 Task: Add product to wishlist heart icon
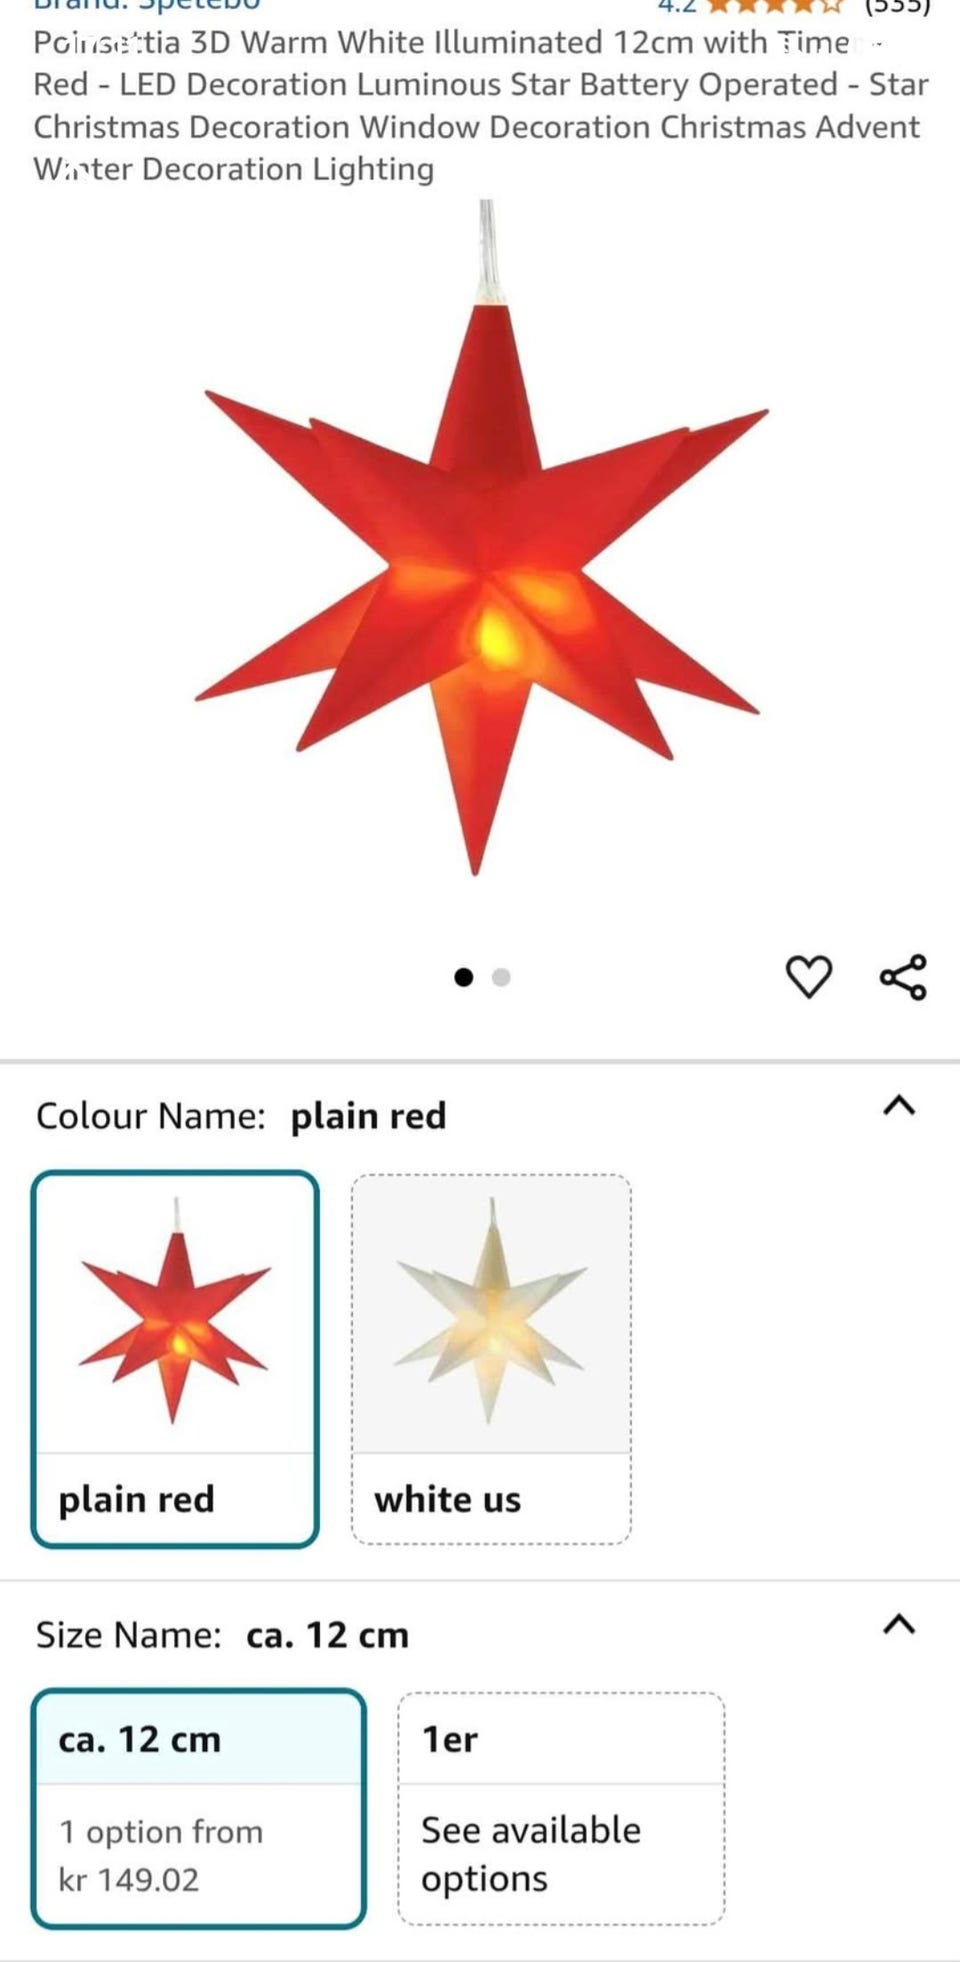(x=808, y=977)
